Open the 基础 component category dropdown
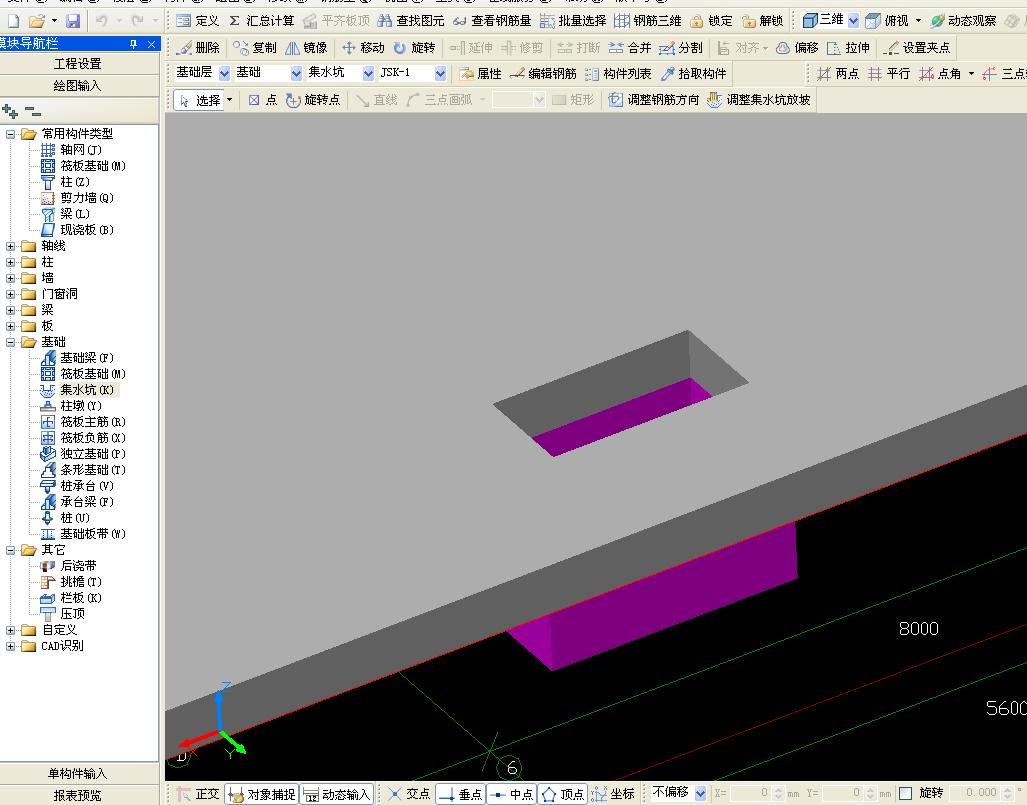 pos(297,73)
